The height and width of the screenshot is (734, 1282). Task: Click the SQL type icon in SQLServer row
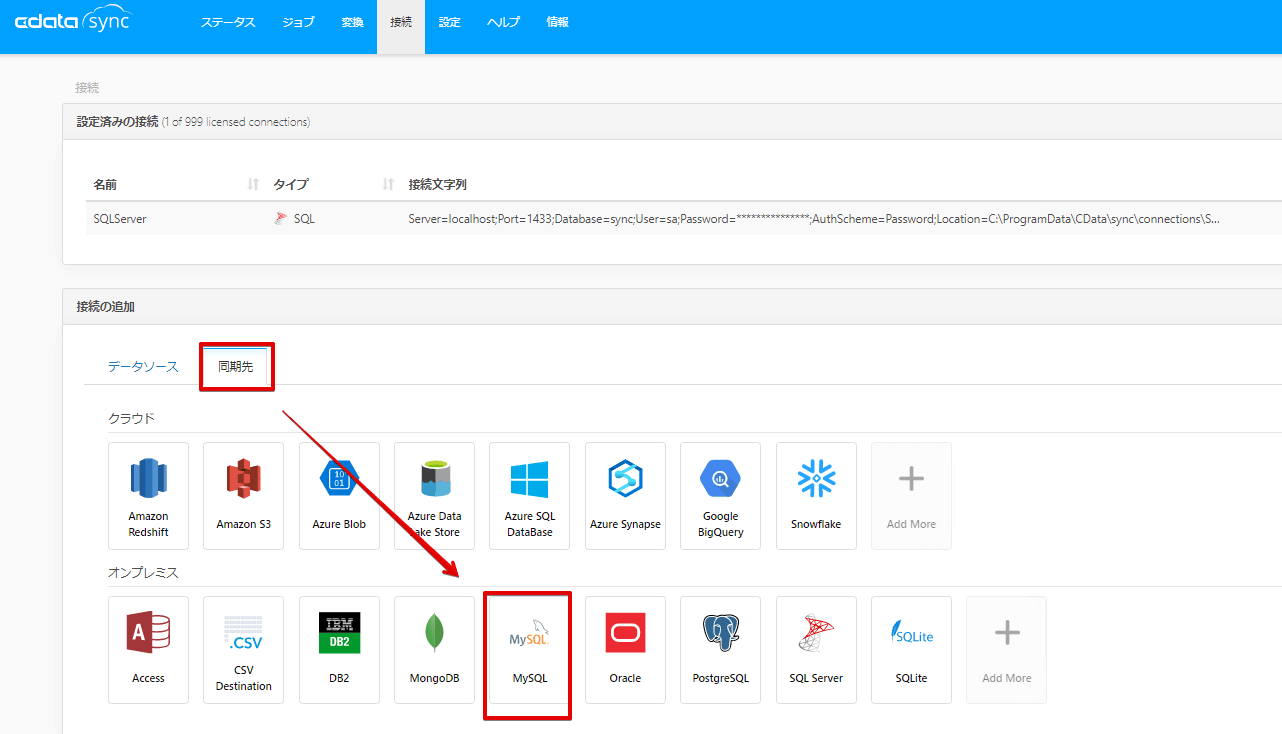[280, 218]
